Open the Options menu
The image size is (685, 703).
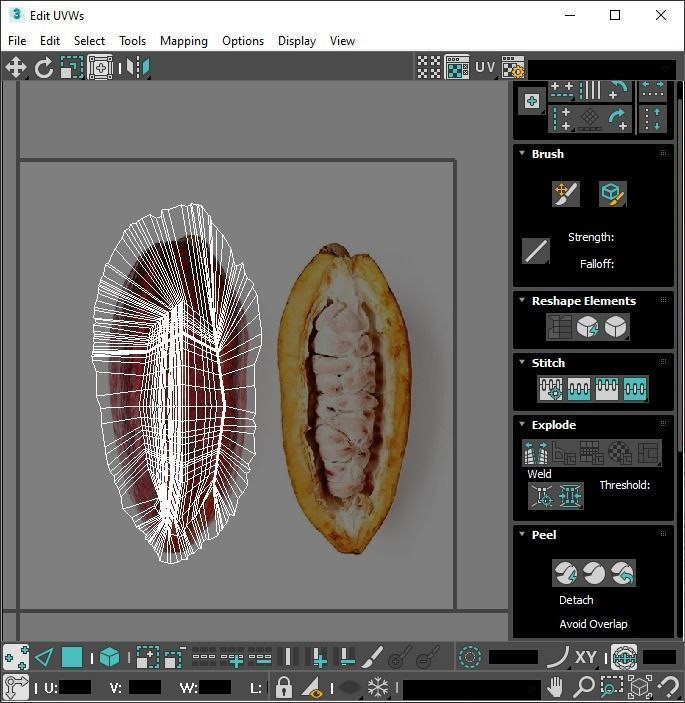pyautogui.click(x=243, y=41)
